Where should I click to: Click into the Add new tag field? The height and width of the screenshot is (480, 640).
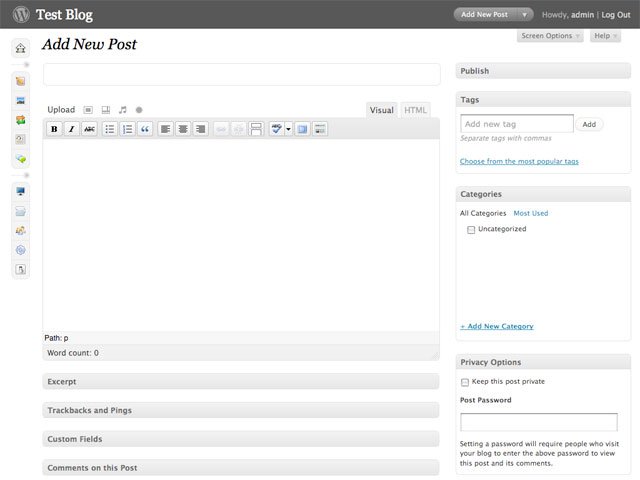click(x=517, y=124)
